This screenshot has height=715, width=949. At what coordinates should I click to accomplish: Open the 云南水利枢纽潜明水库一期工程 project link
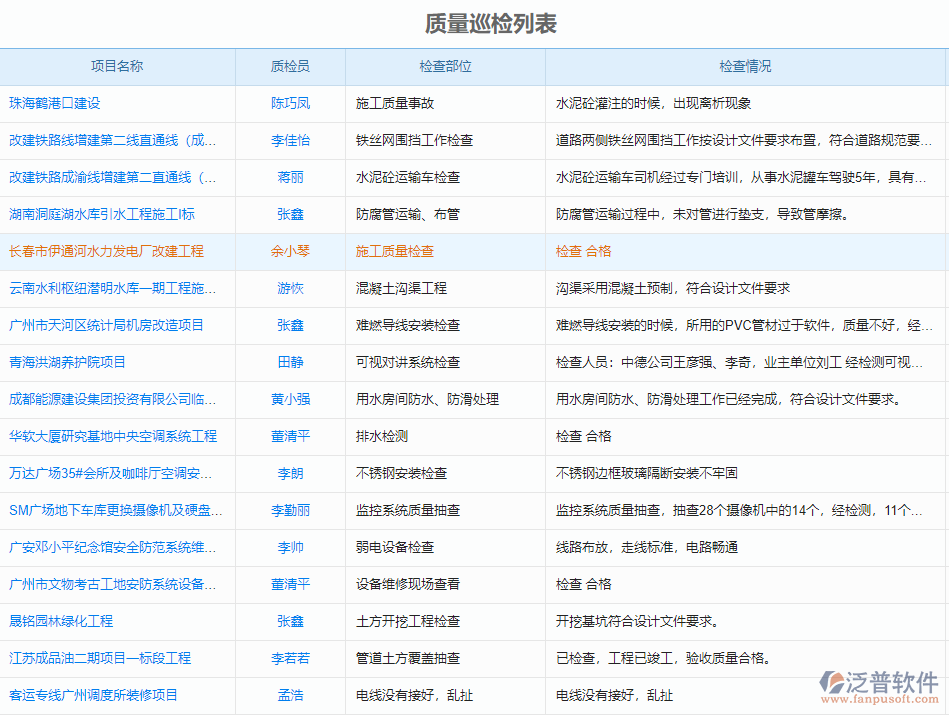point(120,288)
